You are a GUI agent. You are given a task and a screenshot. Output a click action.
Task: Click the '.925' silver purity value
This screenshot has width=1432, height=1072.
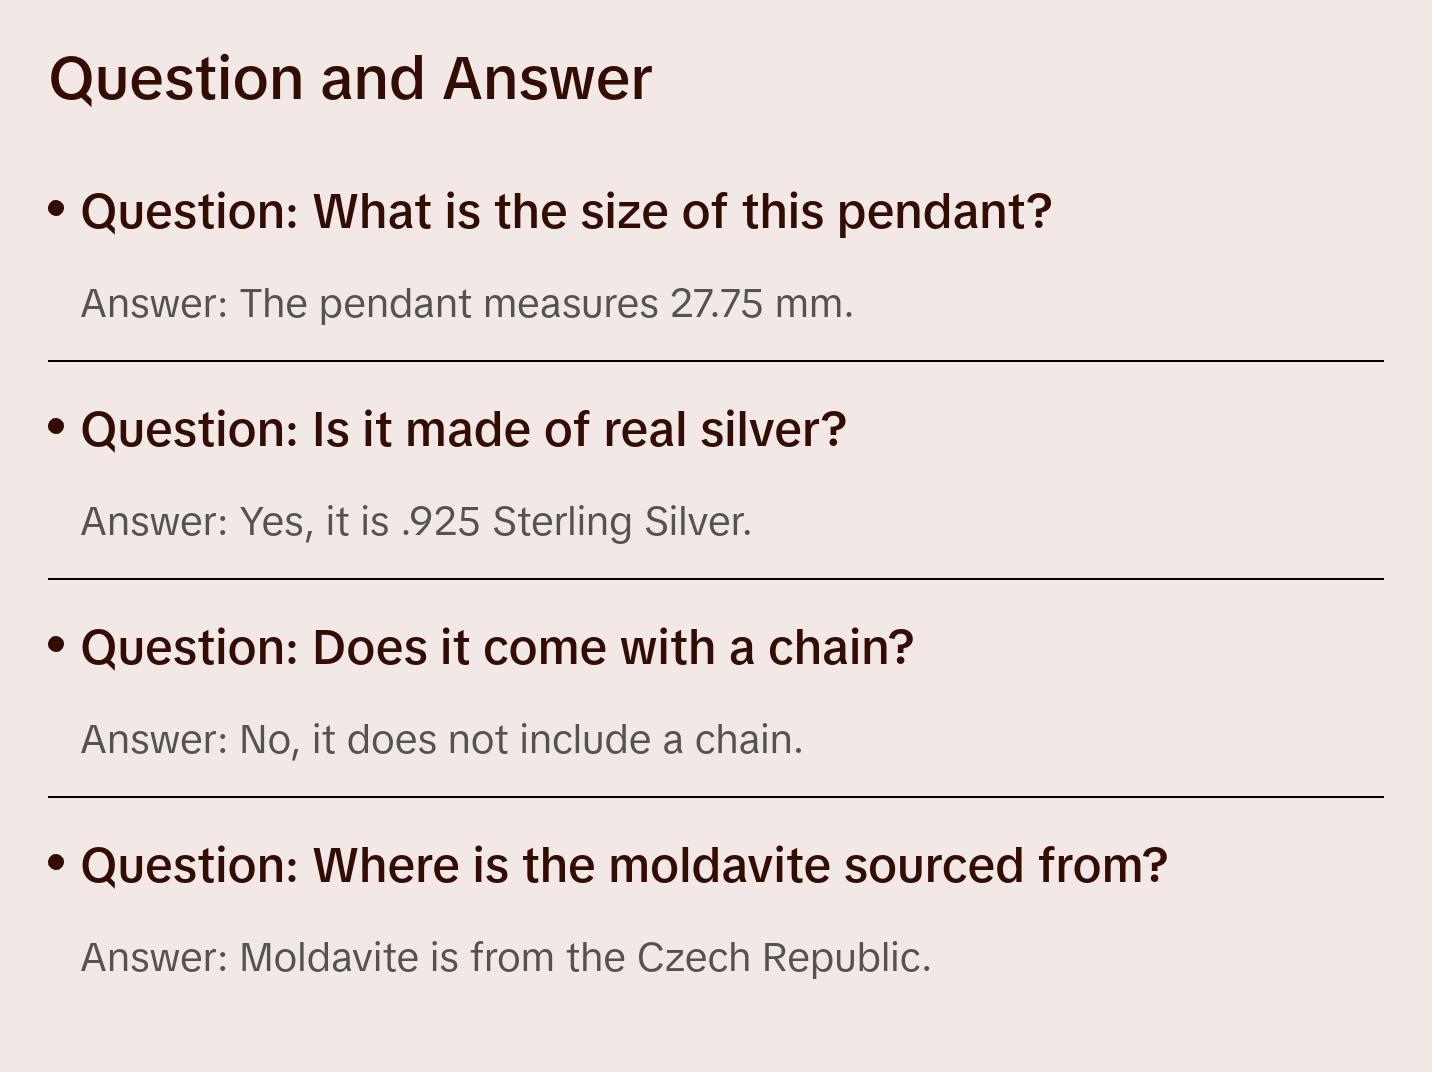(x=440, y=522)
